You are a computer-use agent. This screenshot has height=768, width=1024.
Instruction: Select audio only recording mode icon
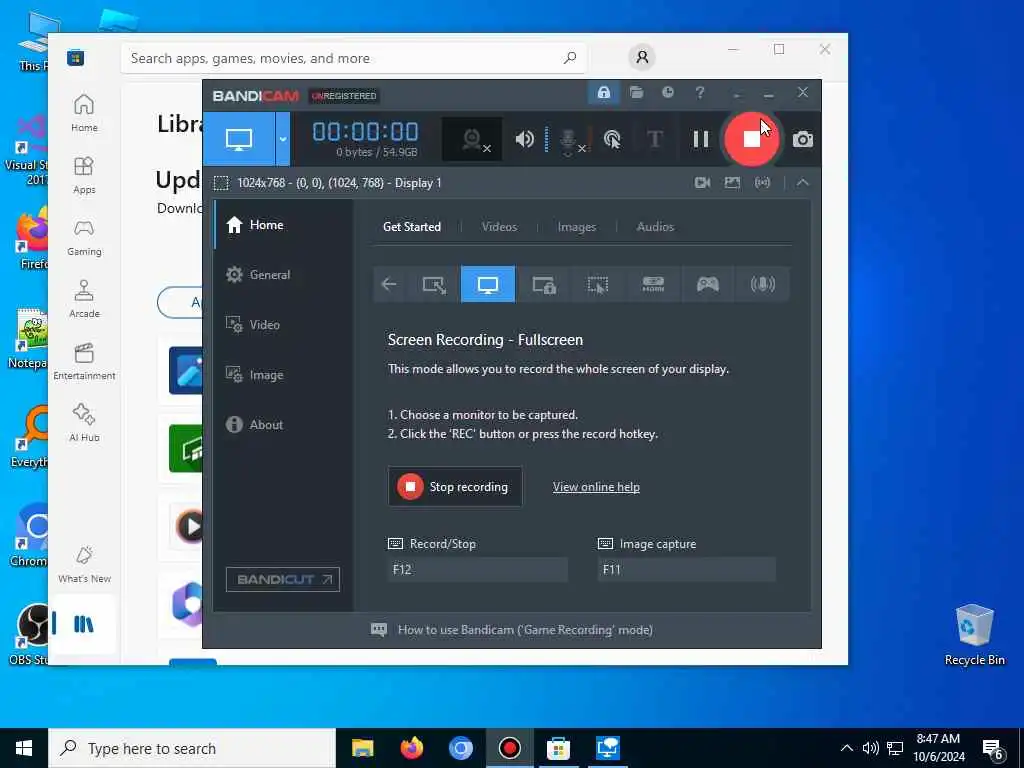point(762,284)
